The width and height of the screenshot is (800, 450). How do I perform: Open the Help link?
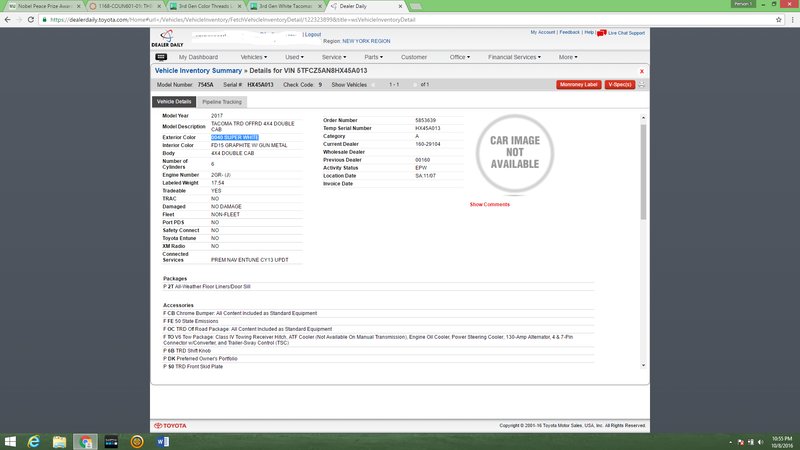pyautogui.click(x=589, y=32)
